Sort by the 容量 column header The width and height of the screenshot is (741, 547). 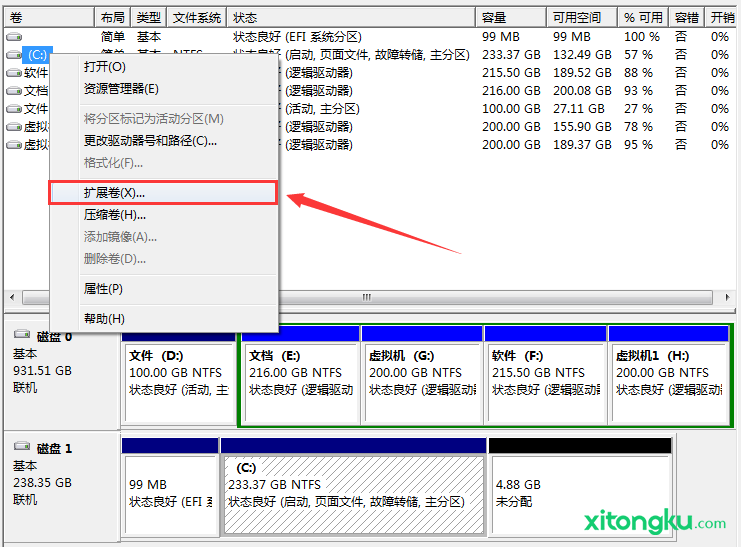pyautogui.click(x=510, y=18)
